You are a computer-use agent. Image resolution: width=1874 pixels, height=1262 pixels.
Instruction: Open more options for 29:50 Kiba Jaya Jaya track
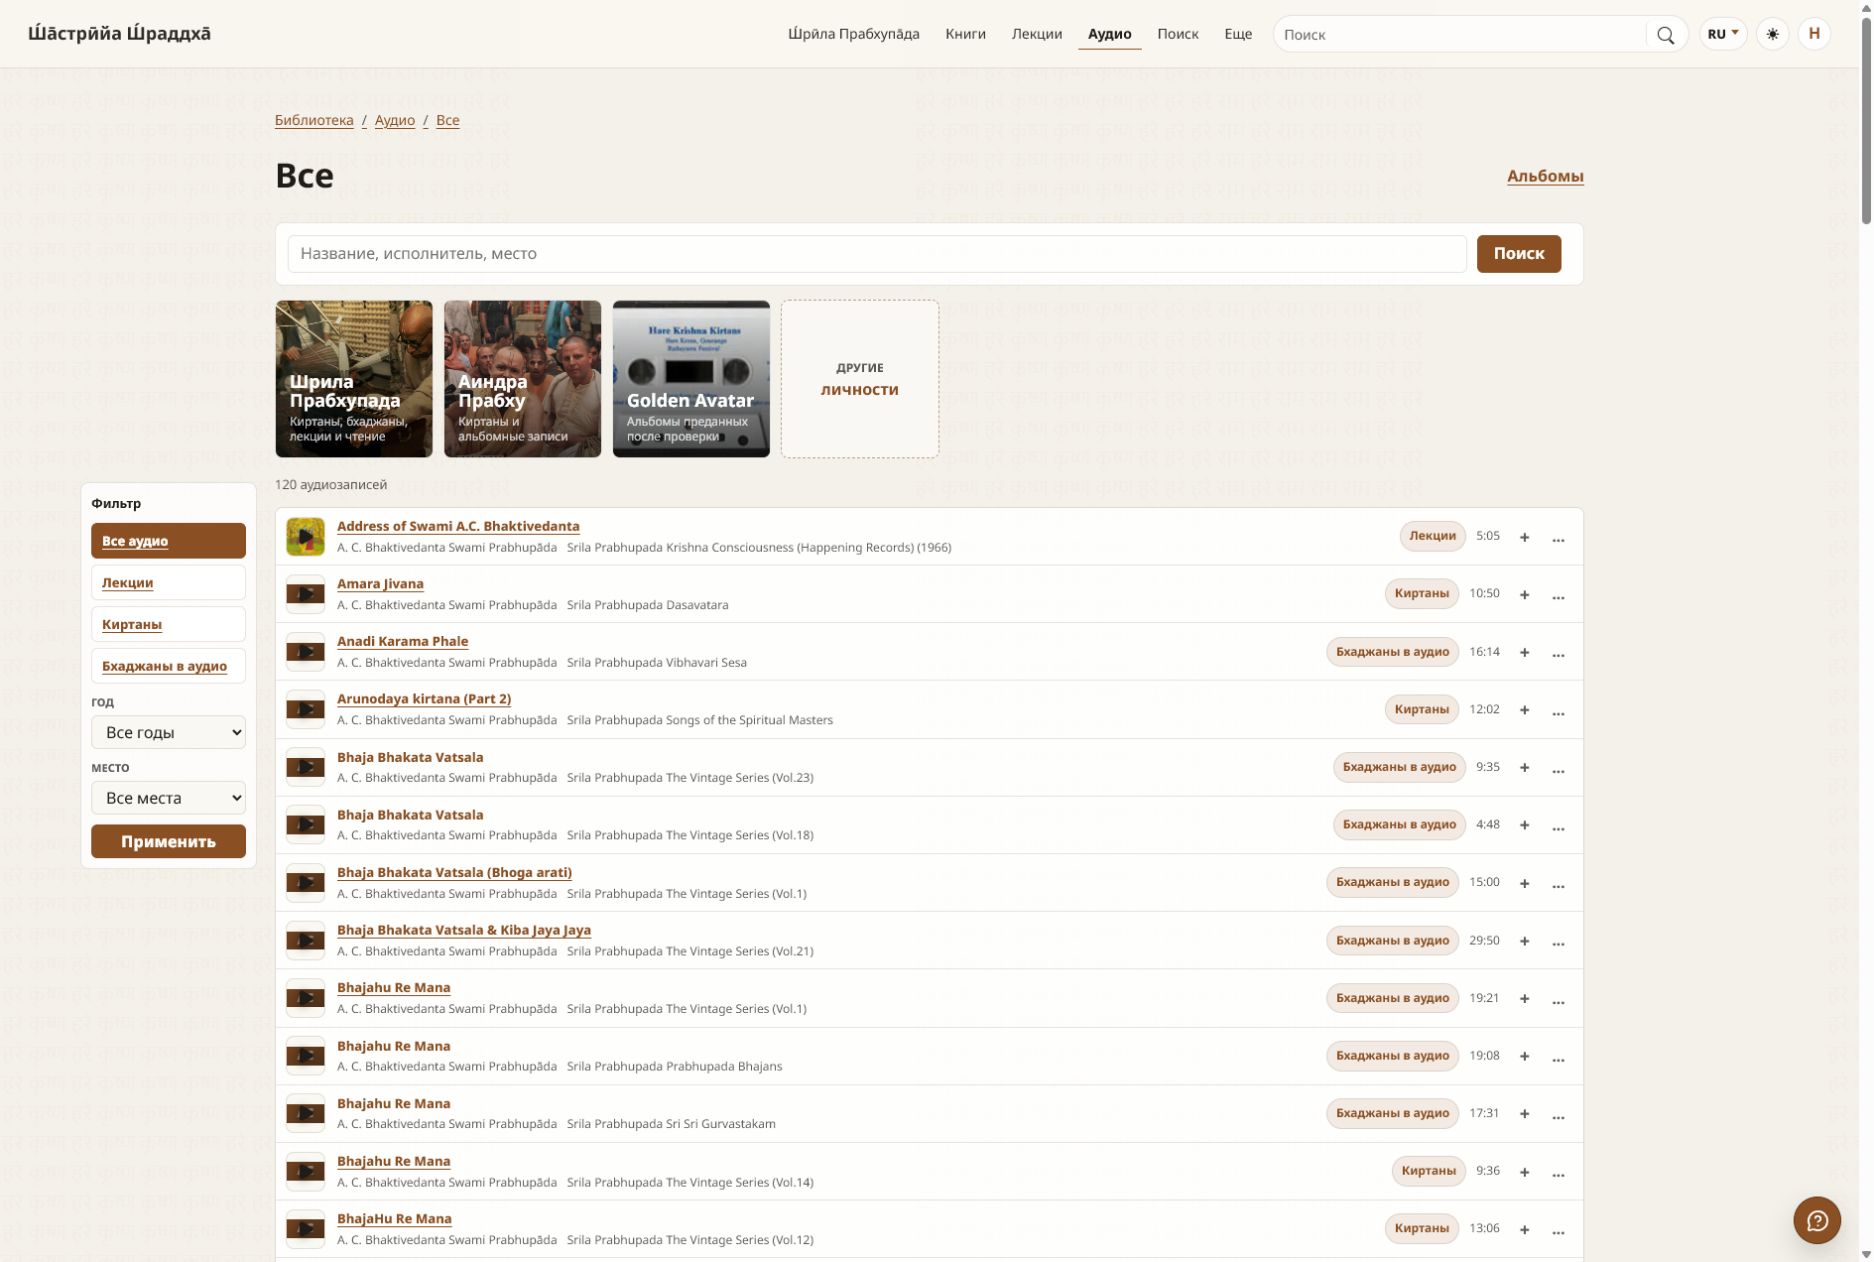tap(1558, 941)
